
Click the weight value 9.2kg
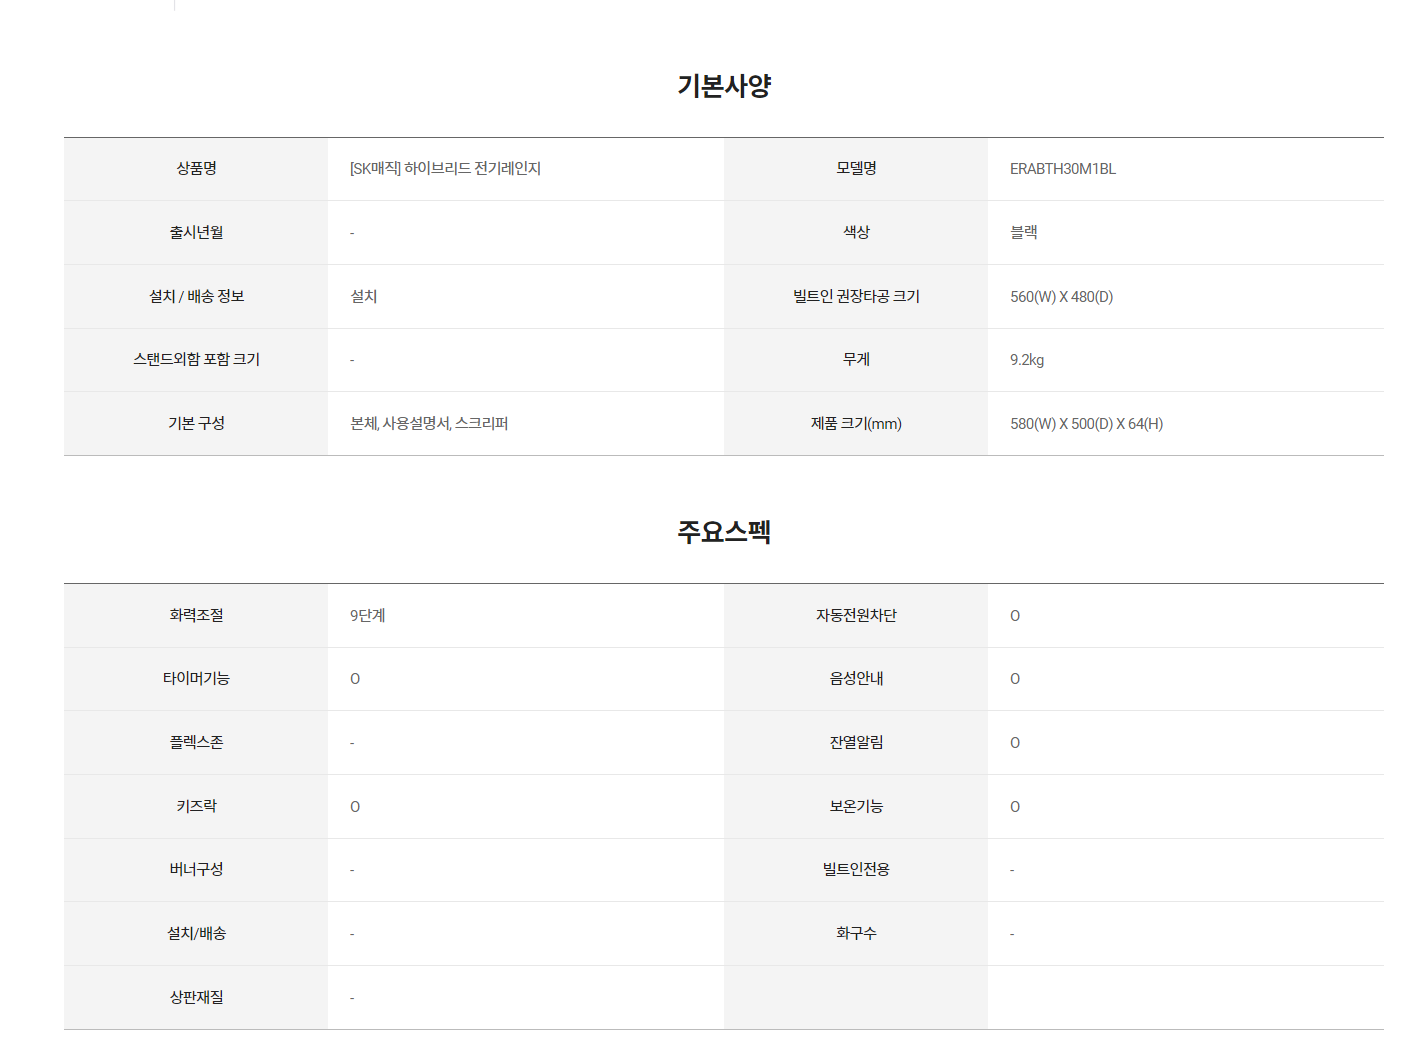pyautogui.click(x=1027, y=360)
